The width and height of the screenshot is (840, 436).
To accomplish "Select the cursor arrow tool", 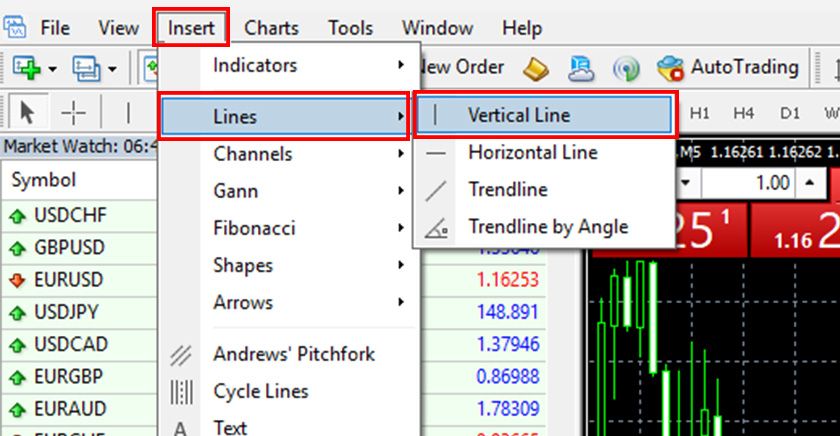I will pyautogui.click(x=28, y=112).
